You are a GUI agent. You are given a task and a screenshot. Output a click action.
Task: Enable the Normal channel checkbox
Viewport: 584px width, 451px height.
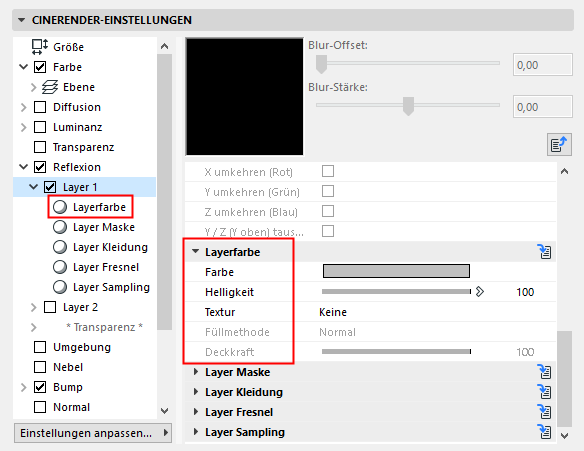[x=40, y=407]
